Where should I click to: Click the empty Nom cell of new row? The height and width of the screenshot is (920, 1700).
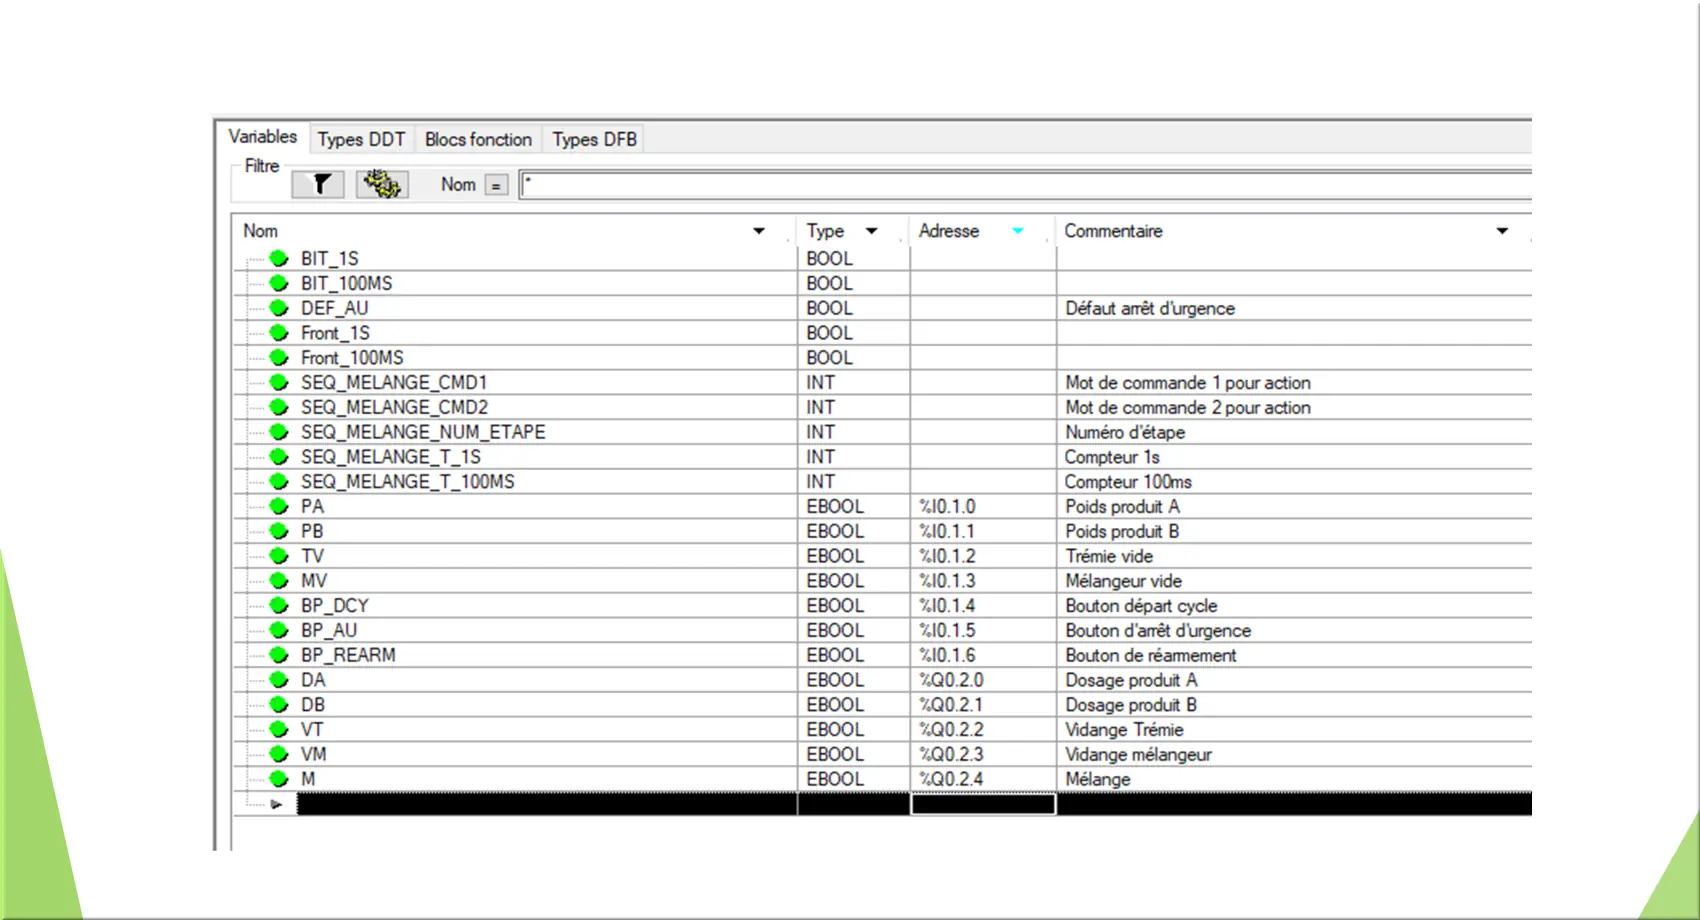[x=546, y=804]
